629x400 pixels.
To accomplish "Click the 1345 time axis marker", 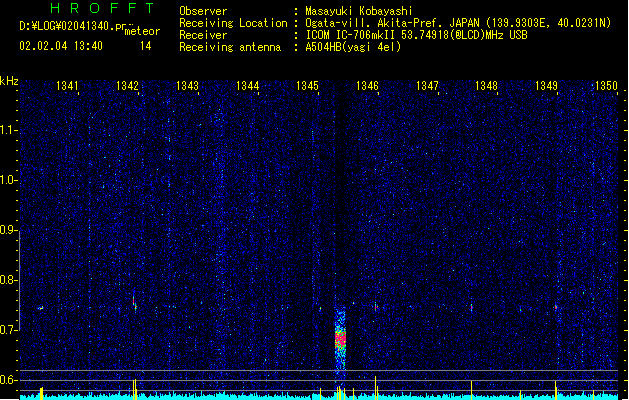I will 307,86.
